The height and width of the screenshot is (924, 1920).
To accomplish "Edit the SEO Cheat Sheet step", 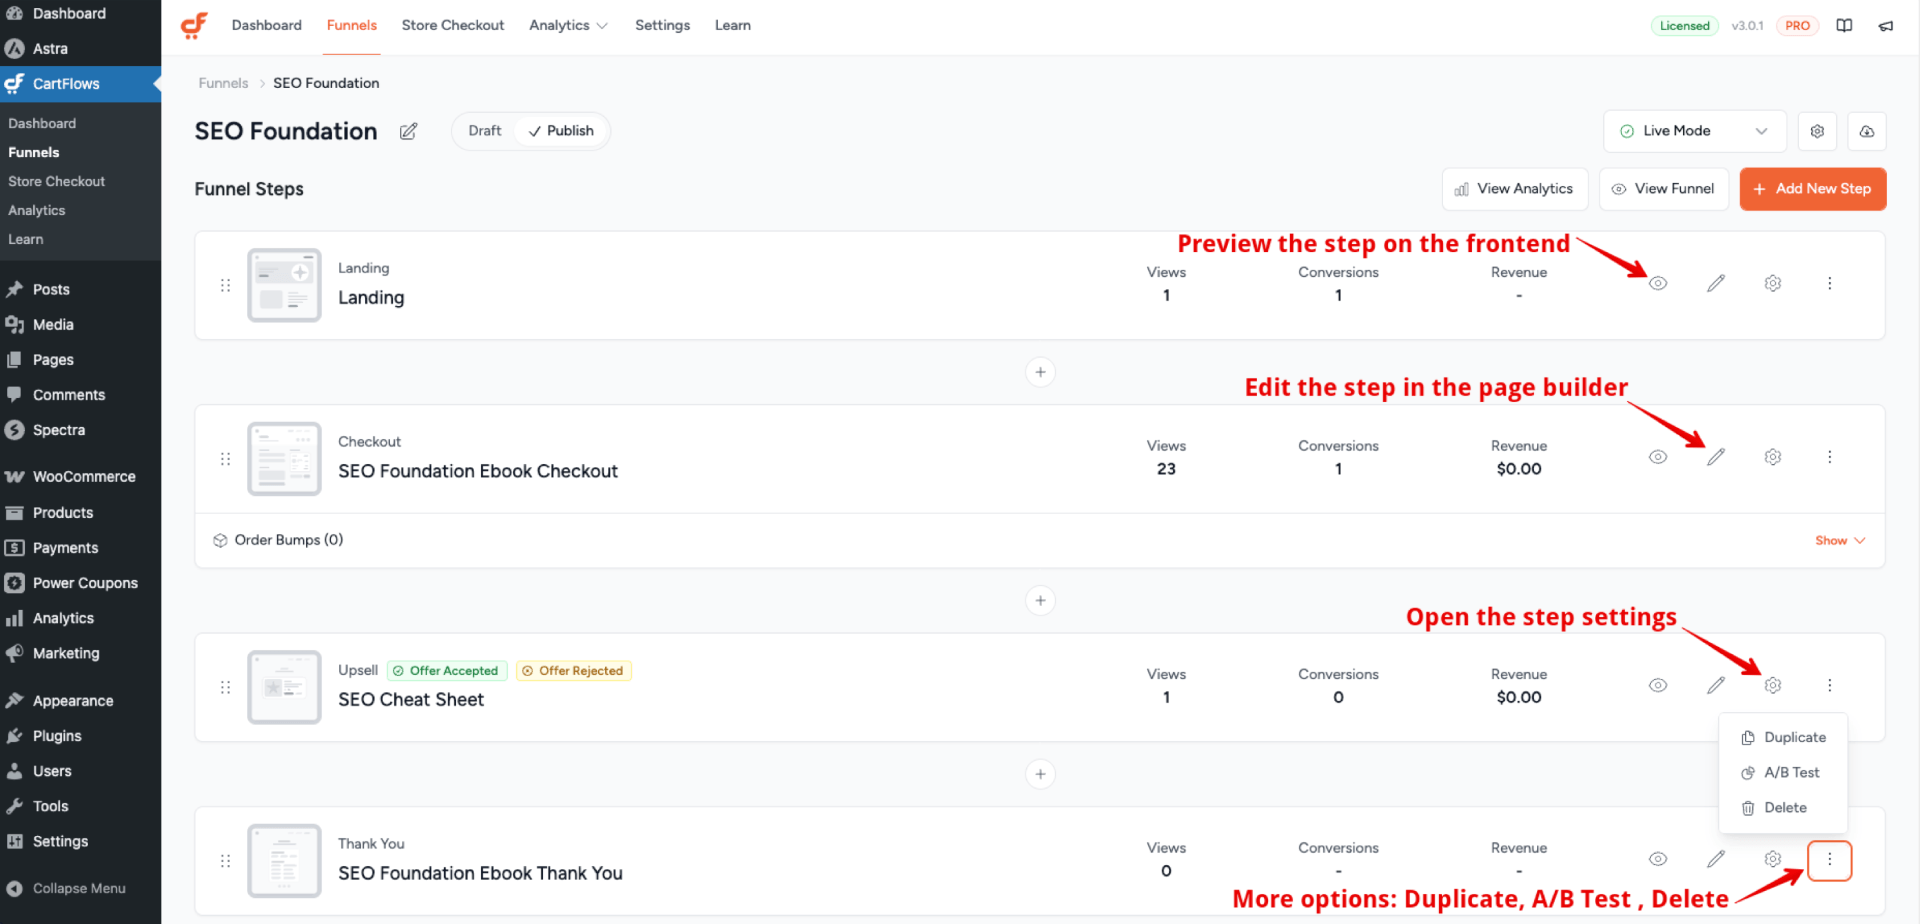I will pos(1716,685).
